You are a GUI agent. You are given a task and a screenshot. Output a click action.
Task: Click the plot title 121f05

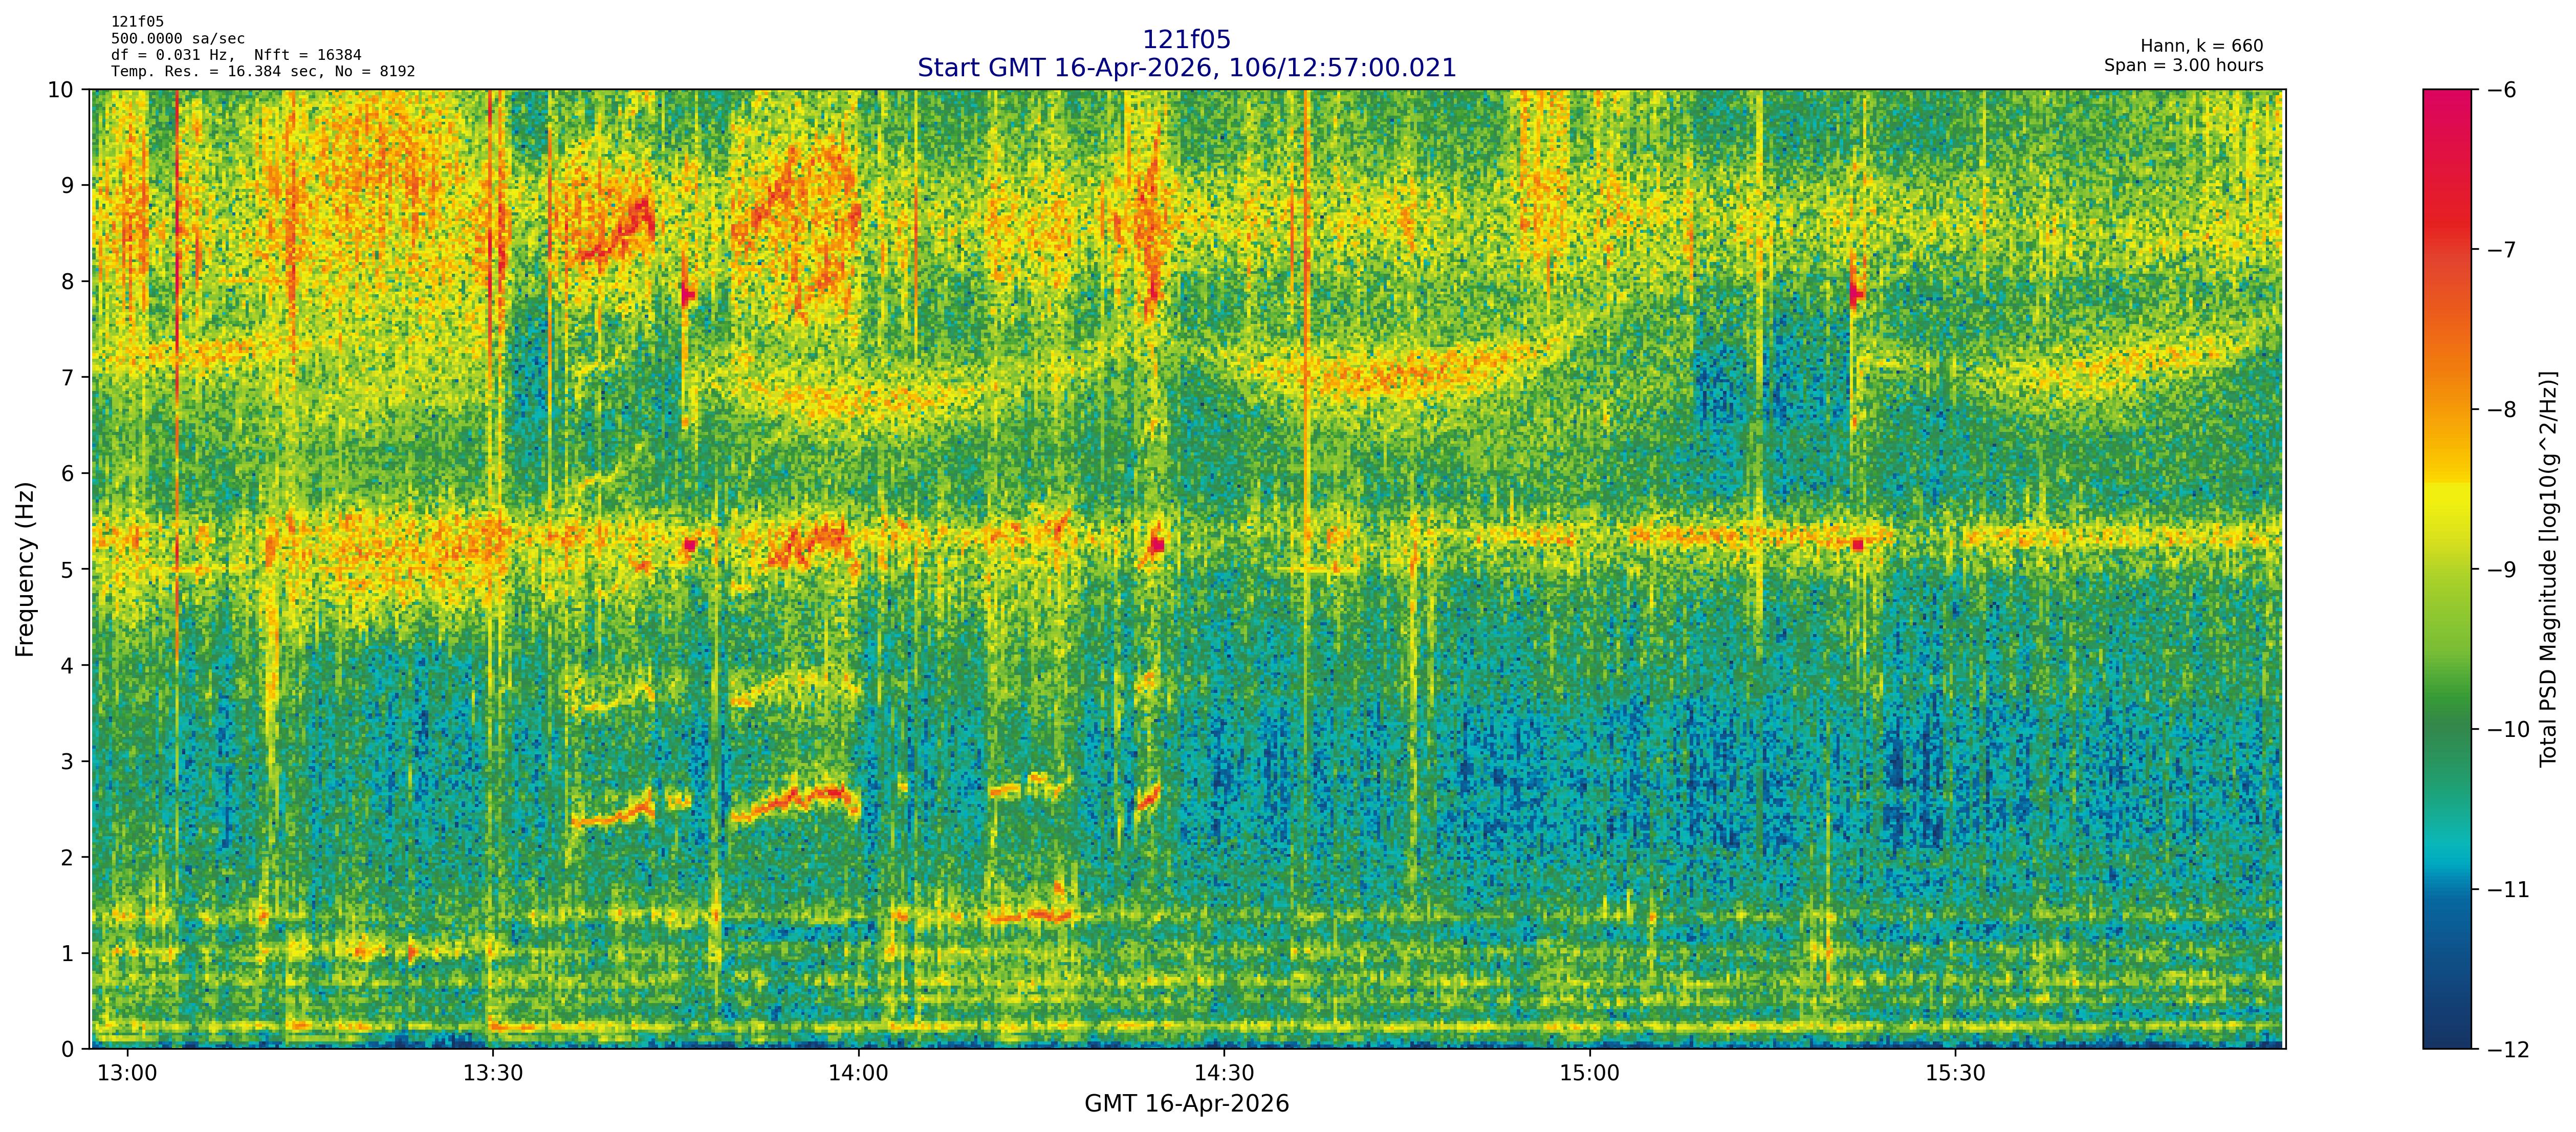coord(1186,40)
